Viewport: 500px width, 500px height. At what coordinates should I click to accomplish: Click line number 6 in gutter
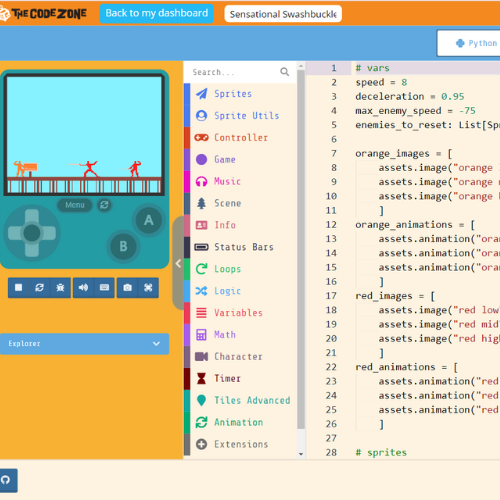[x=334, y=139]
